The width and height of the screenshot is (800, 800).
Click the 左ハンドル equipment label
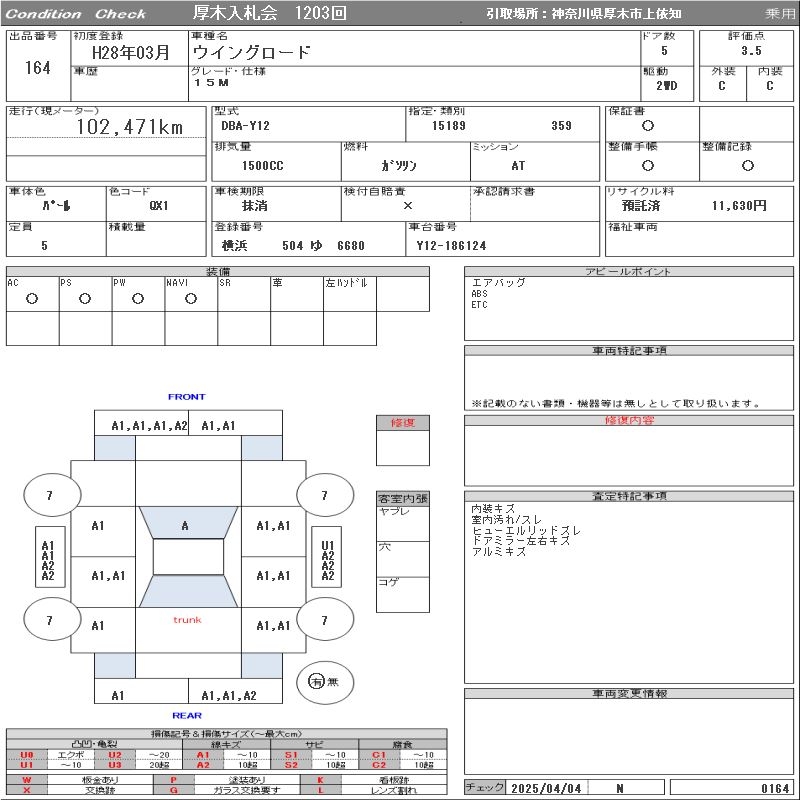tap(346, 283)
